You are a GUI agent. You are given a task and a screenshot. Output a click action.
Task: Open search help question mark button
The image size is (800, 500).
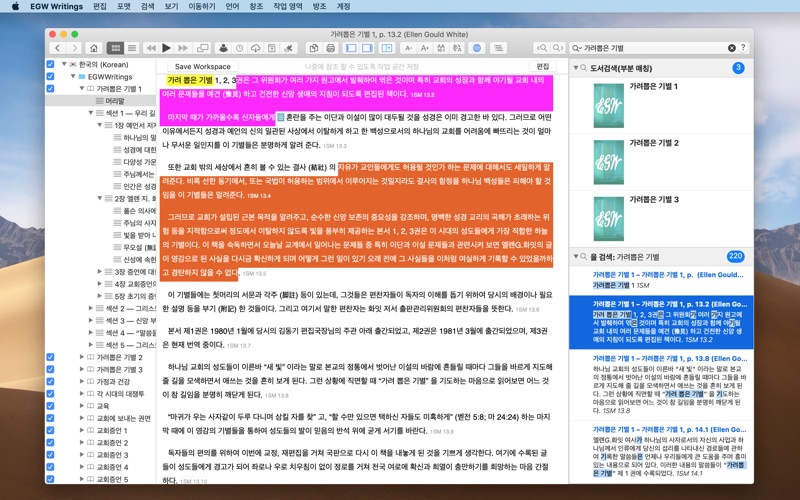pyautogui.click(x=743, y=47)
